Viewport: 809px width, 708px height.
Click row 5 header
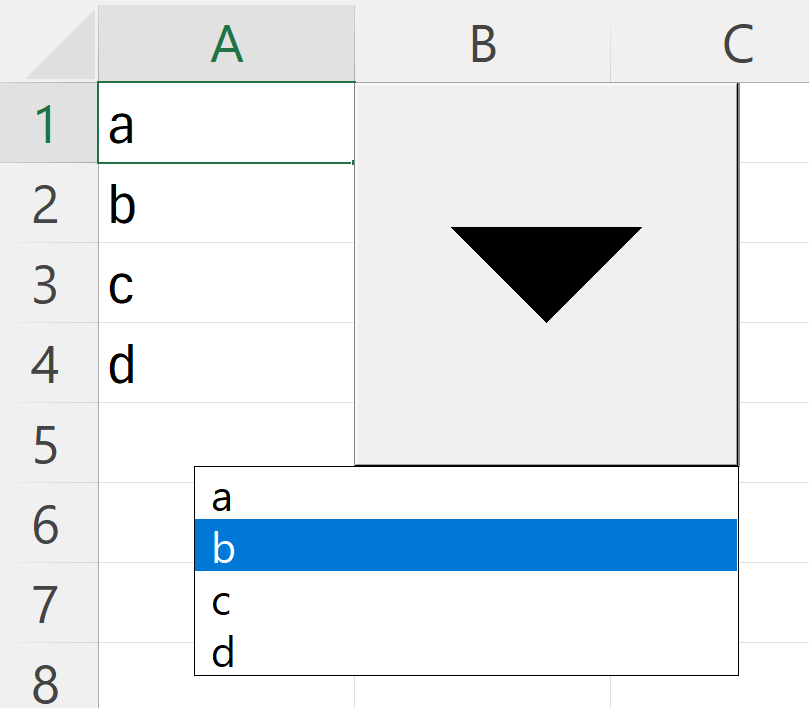pyautogui.click(x=48, y=444)
